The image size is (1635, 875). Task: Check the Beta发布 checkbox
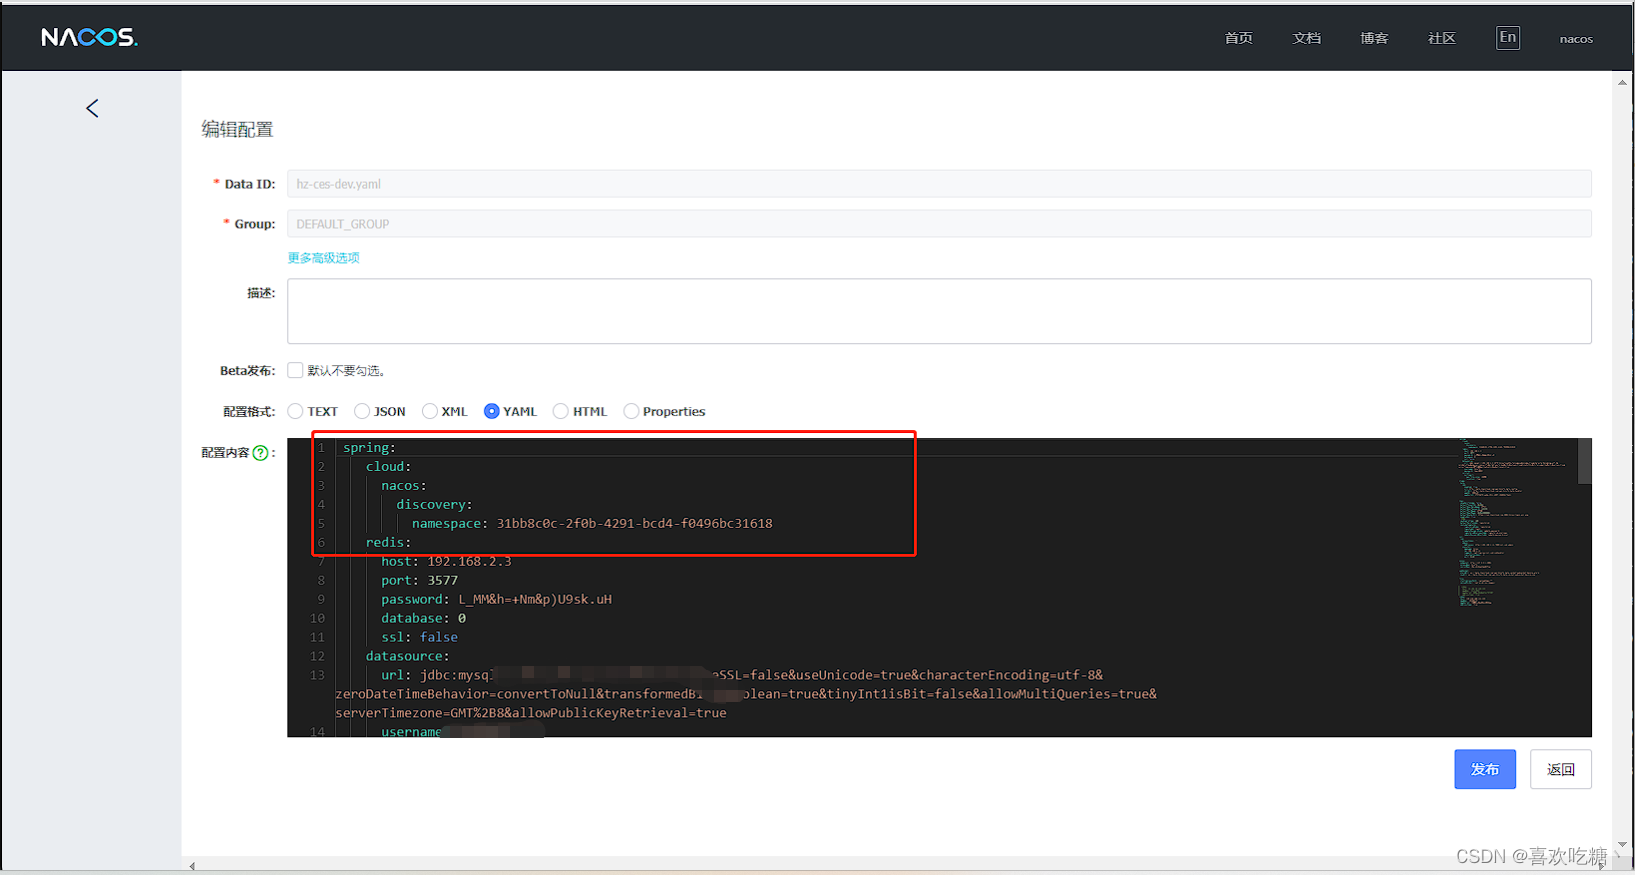(295, 370)
